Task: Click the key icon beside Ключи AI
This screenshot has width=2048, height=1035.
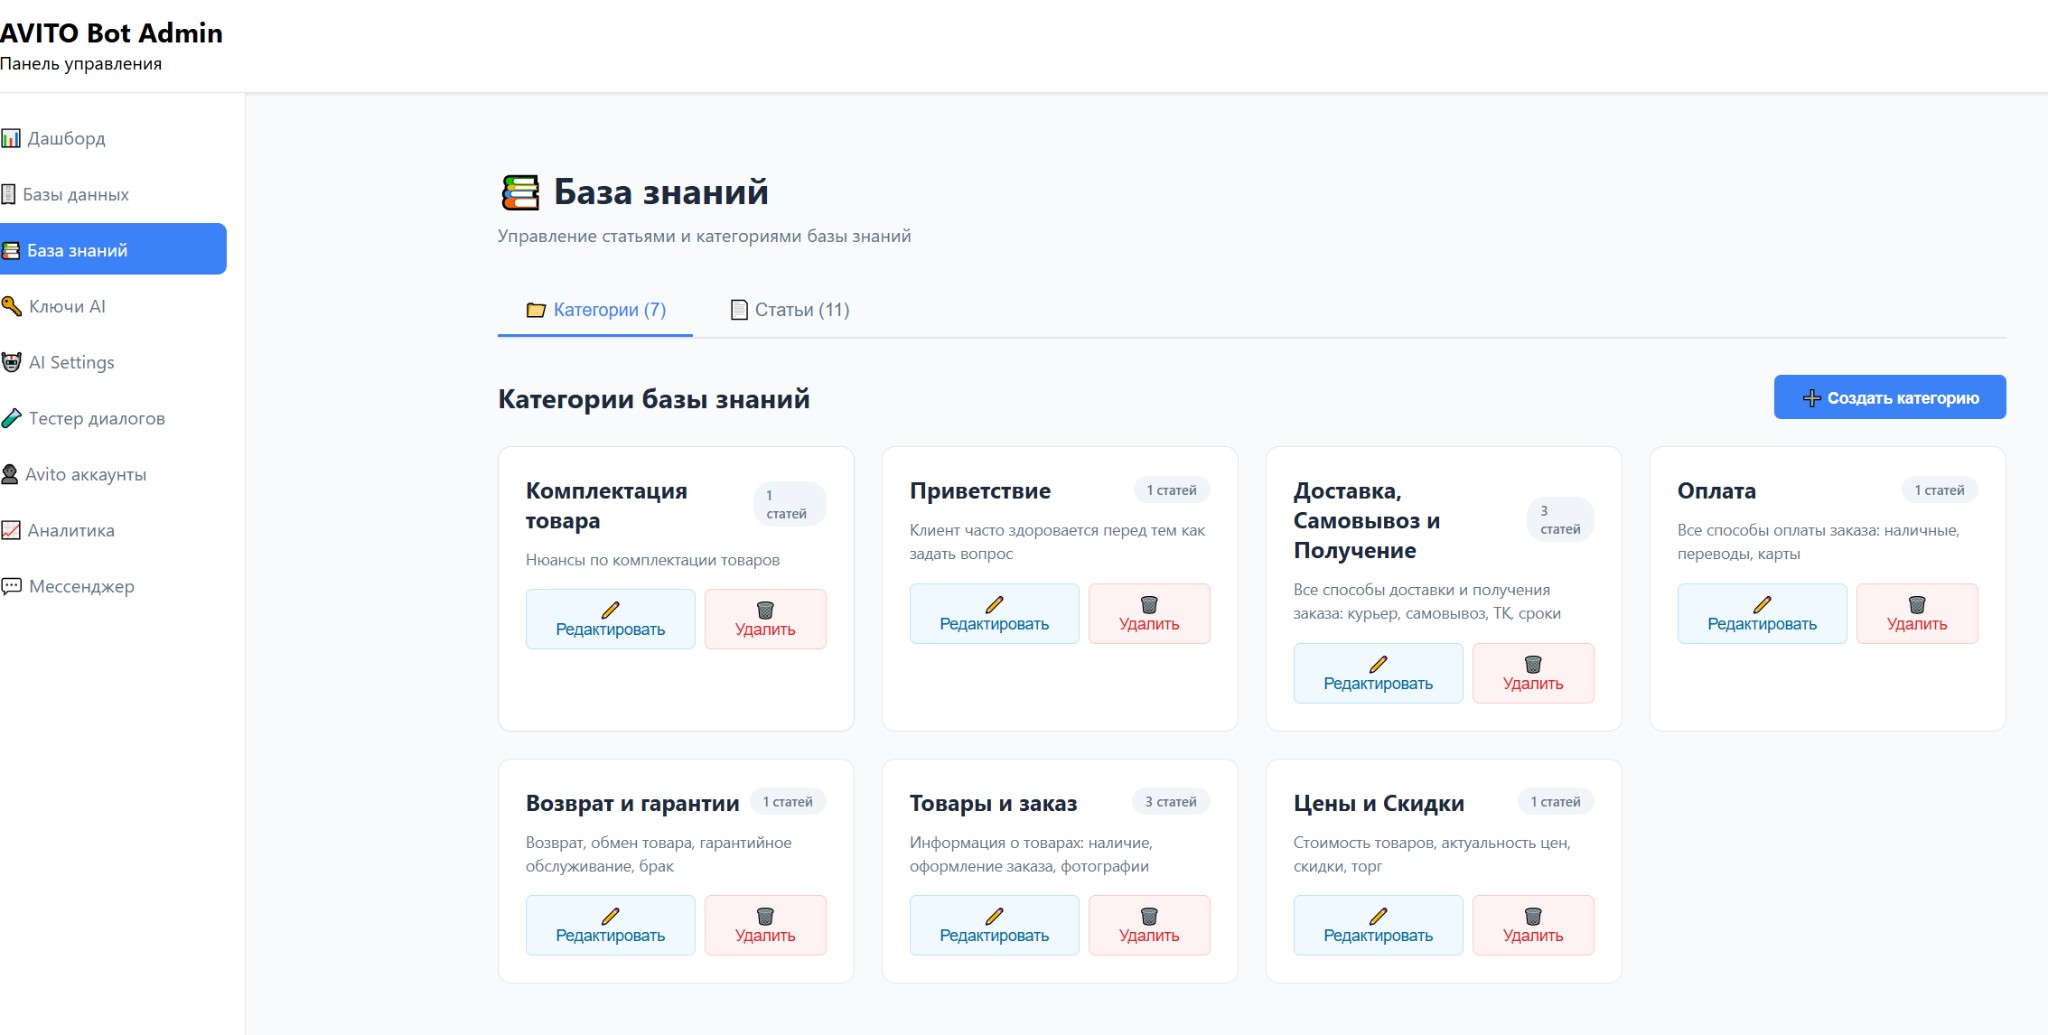Action: tap(12, 306)
